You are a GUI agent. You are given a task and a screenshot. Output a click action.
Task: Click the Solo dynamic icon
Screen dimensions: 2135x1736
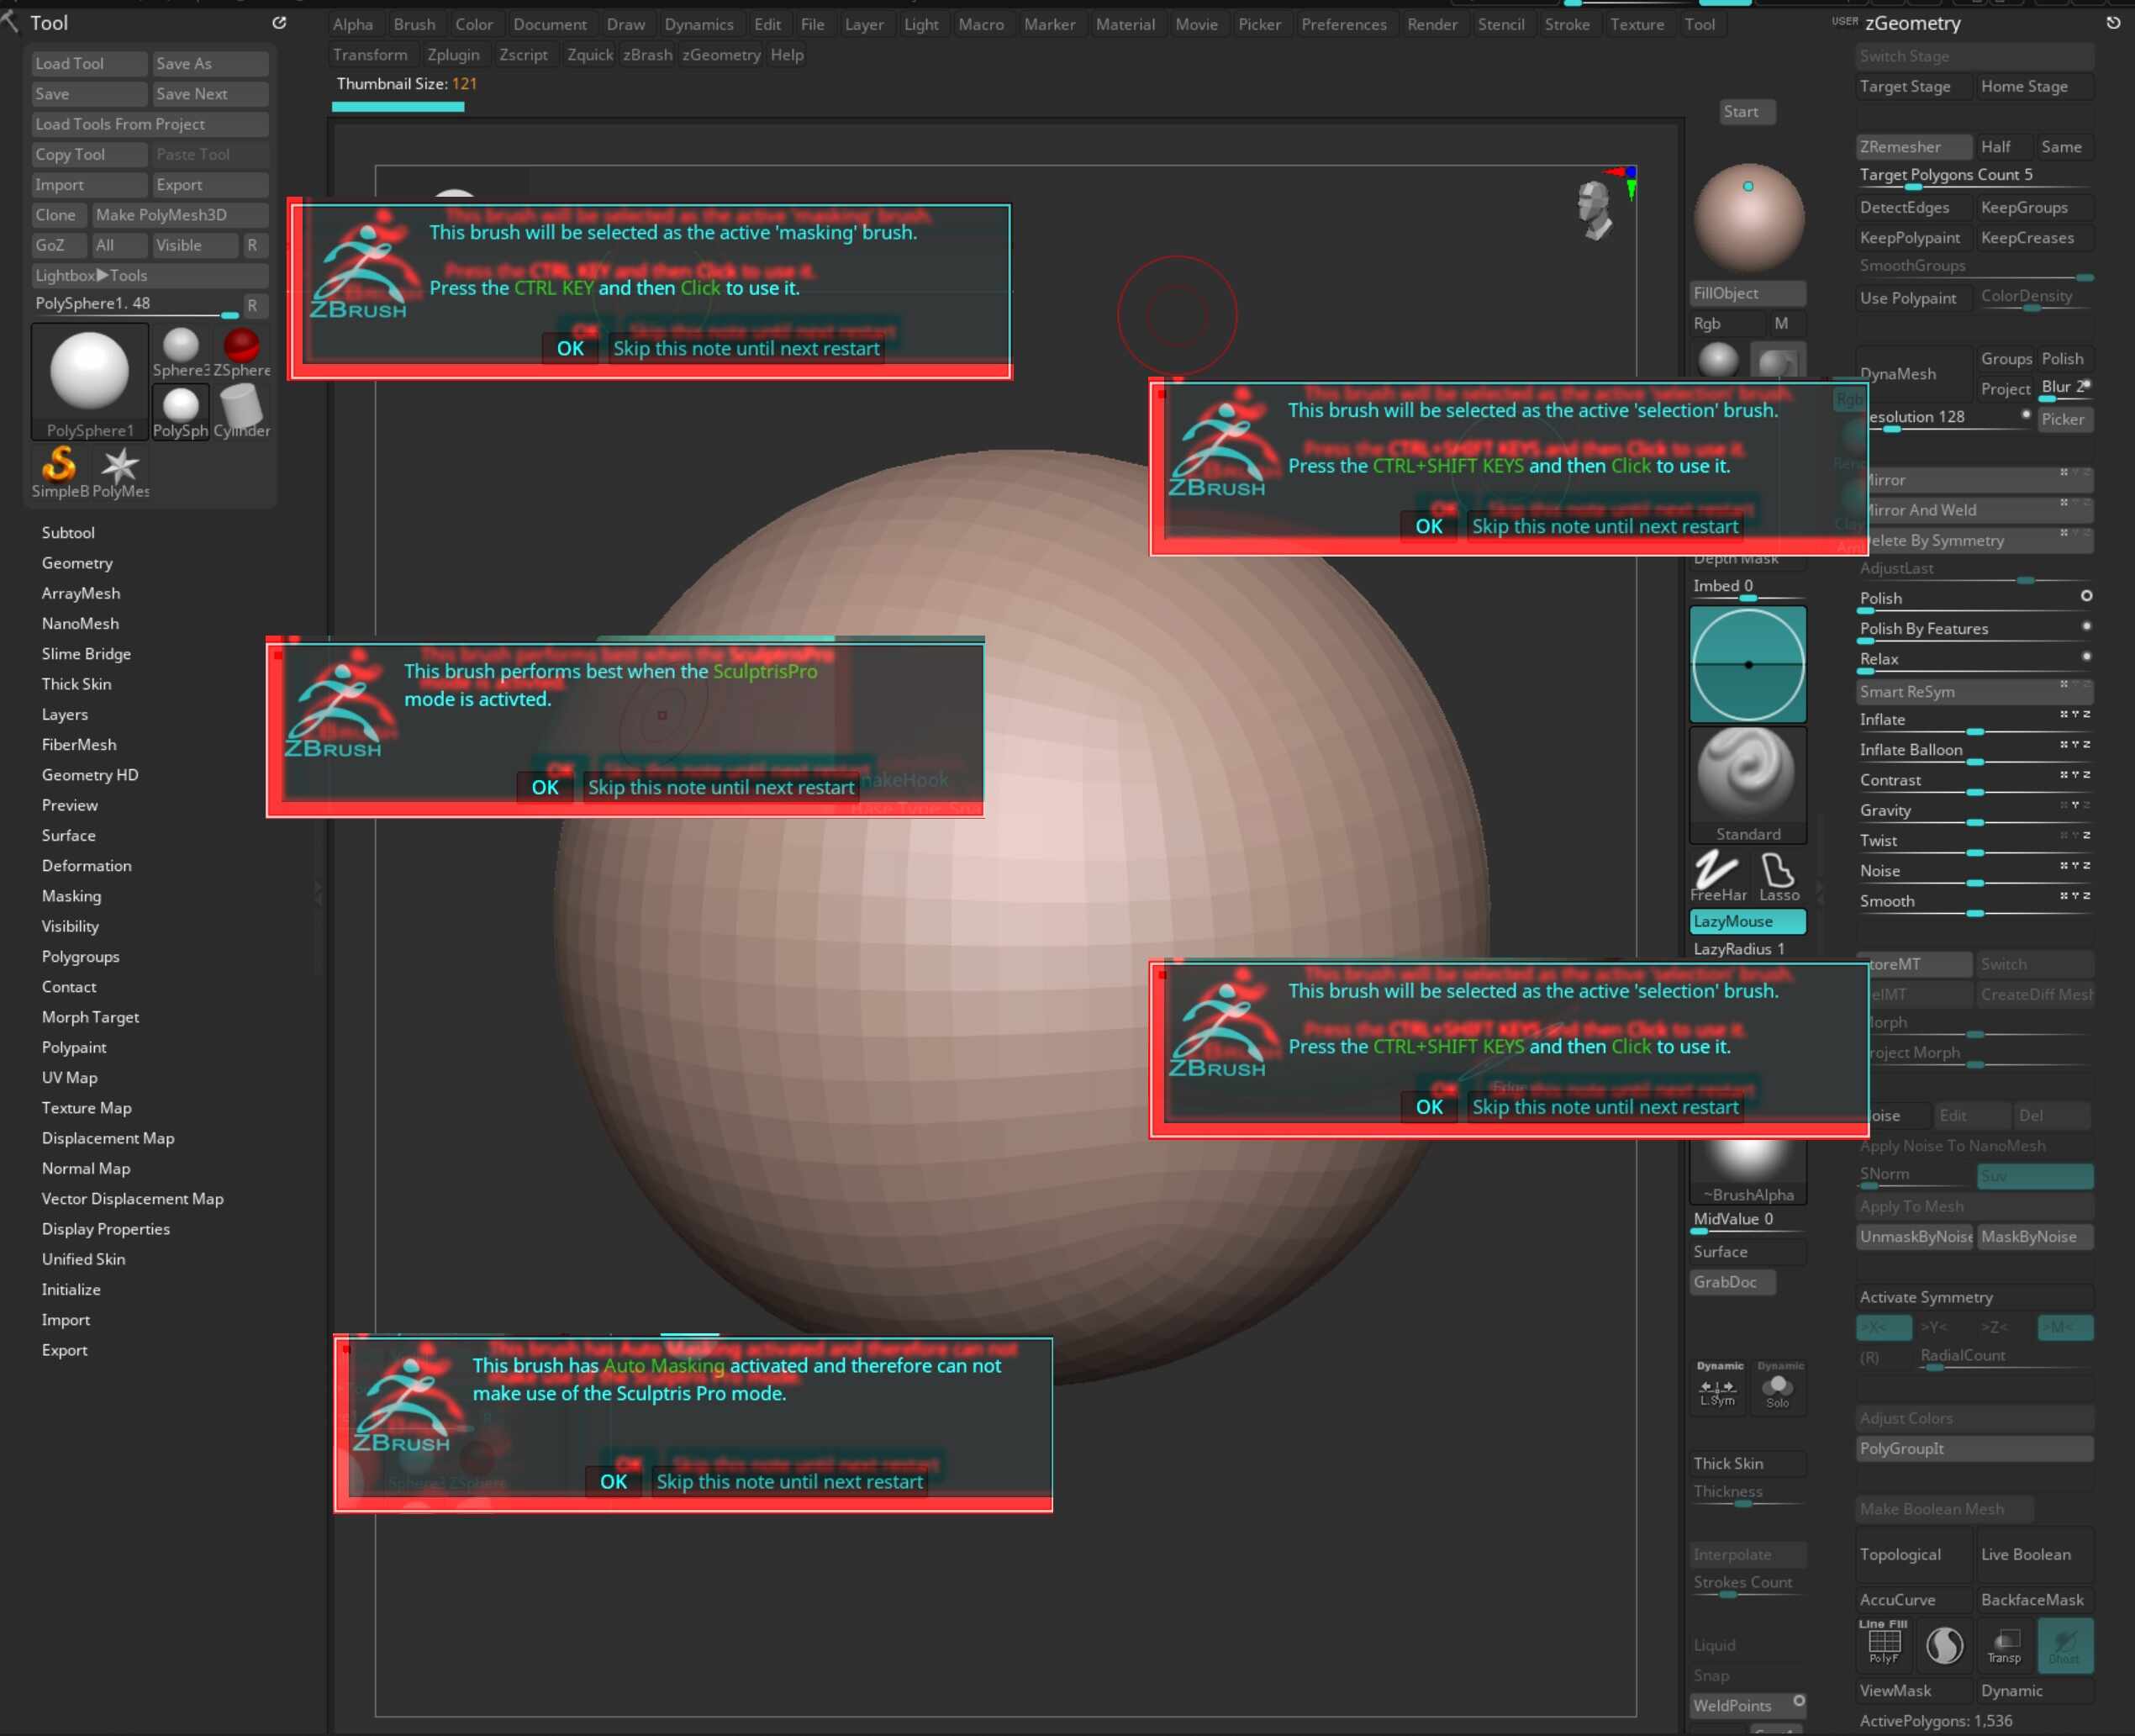pyautogui.click(x=1777, y=1388)
